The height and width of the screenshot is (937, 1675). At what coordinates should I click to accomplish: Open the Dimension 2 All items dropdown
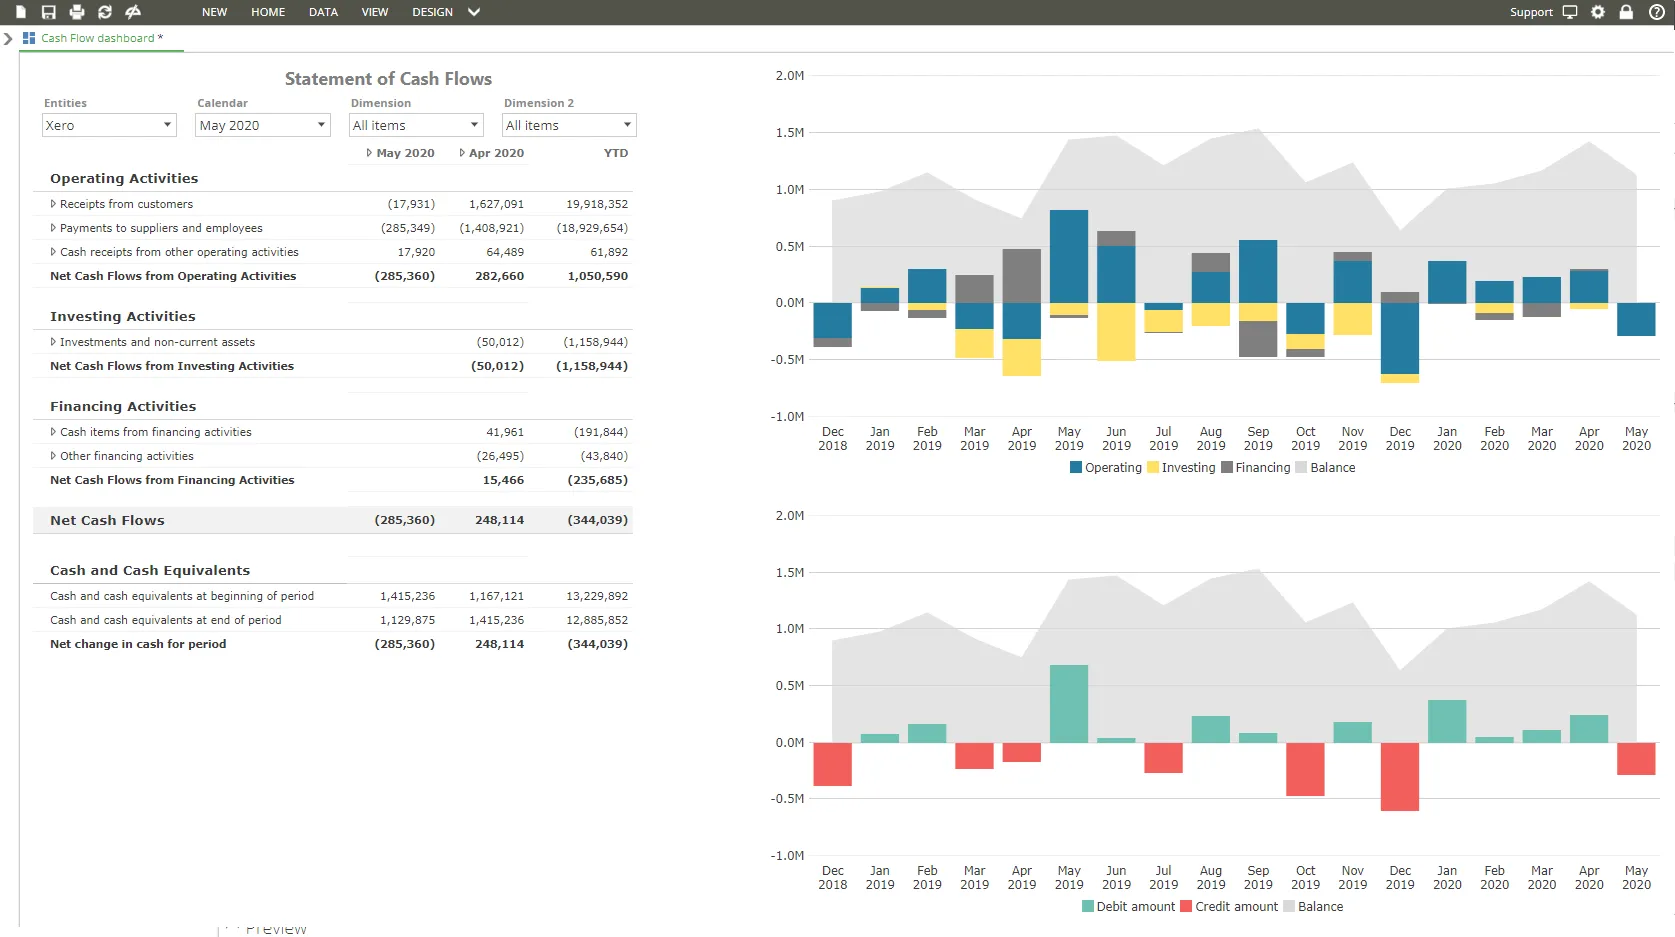pos(568,125)
